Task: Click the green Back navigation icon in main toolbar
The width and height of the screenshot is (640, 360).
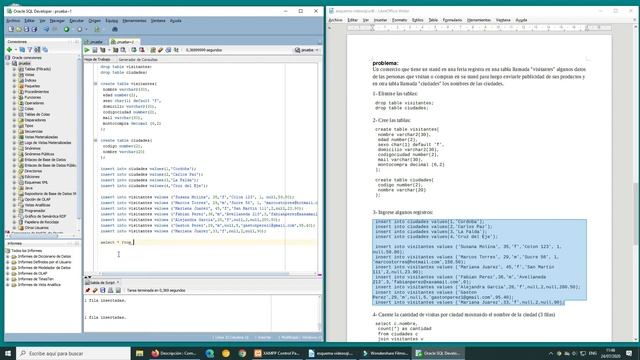Action: tap(66, 29)
